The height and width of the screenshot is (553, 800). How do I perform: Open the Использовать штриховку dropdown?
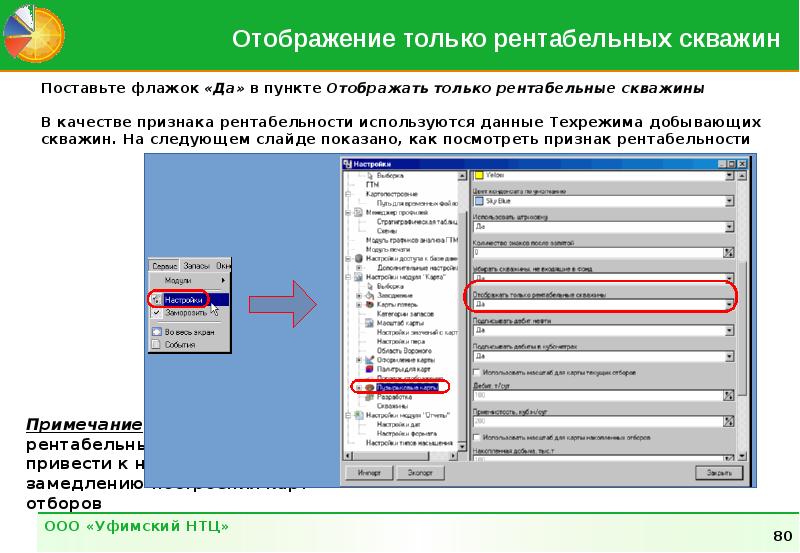(x=729, y=227)
